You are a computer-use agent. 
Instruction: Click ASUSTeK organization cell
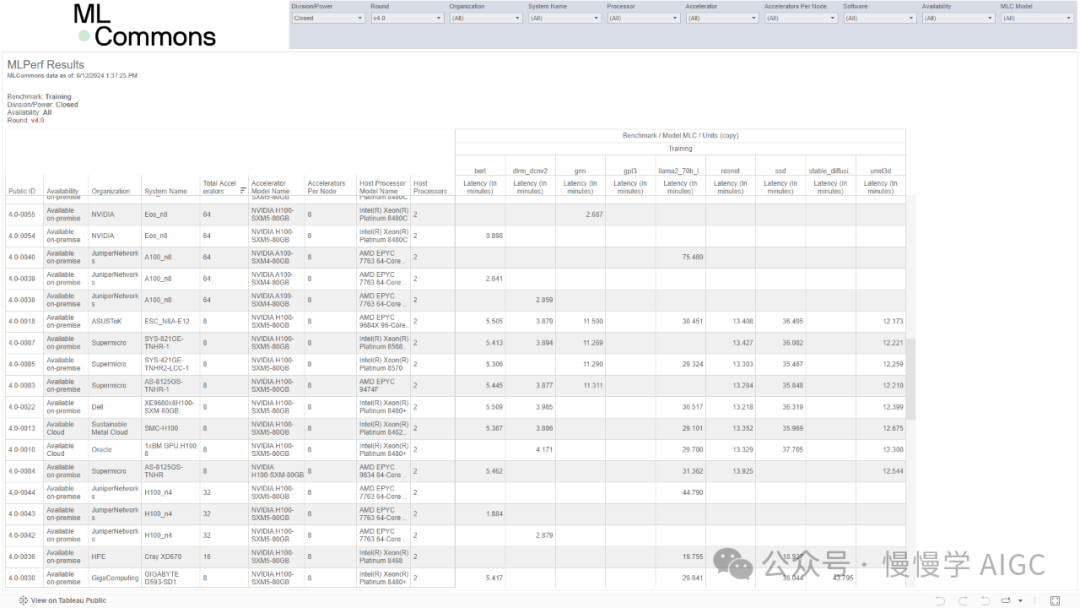106,322
